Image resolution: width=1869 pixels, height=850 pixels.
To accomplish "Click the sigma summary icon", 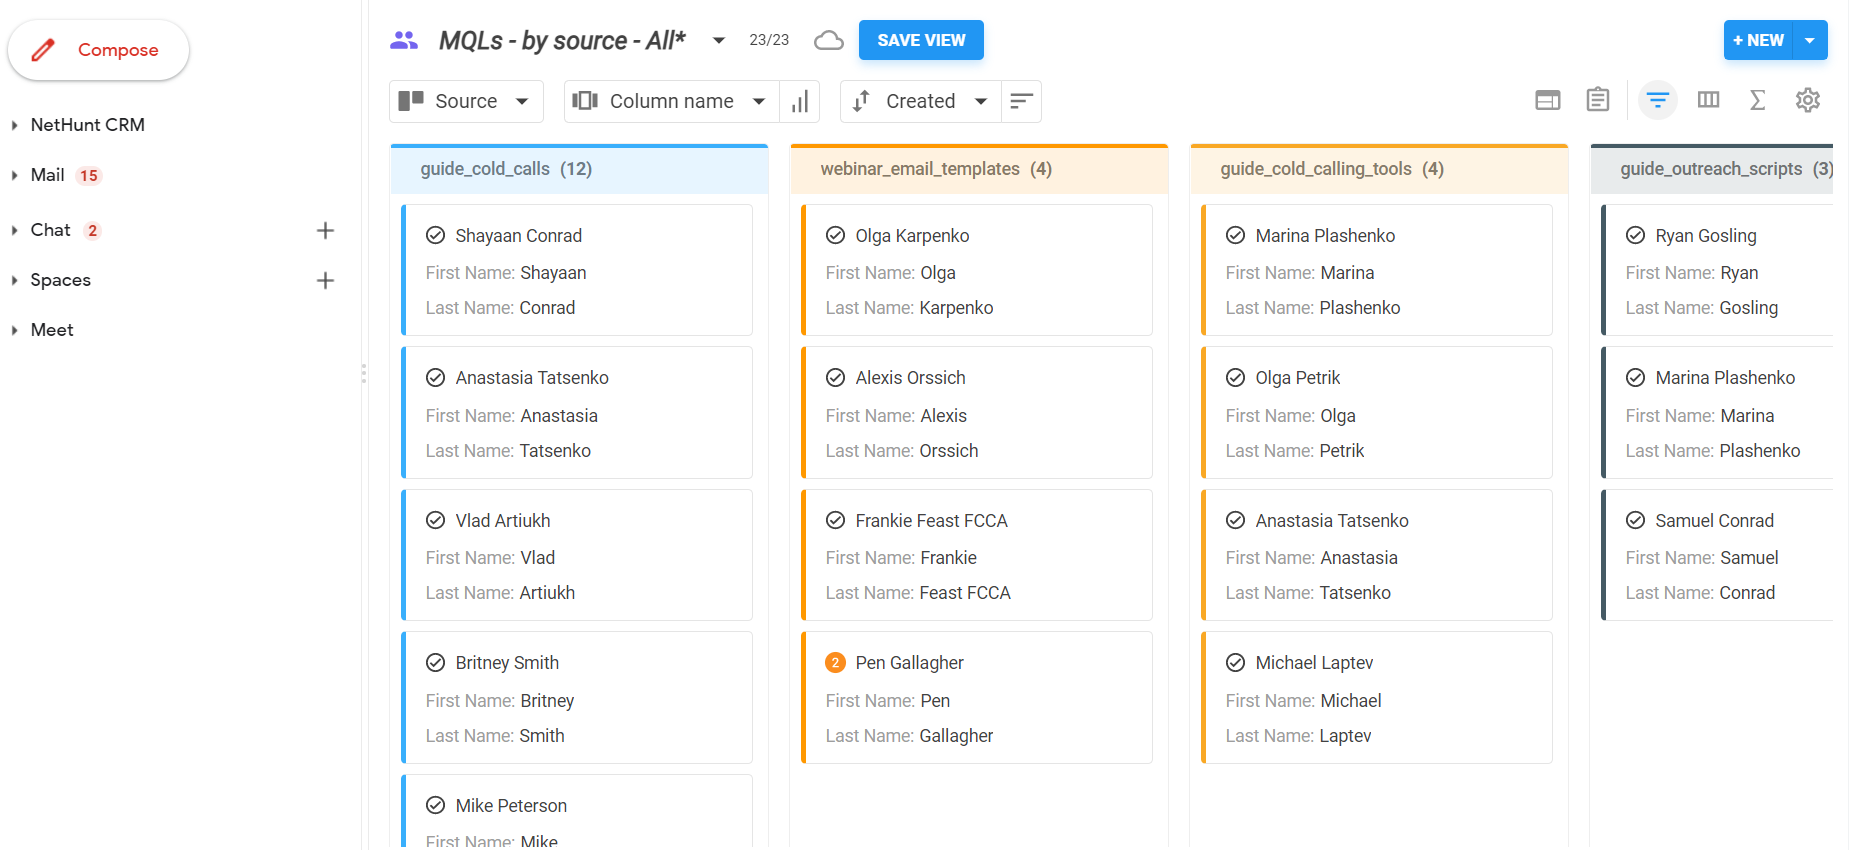I will 1757,100.
